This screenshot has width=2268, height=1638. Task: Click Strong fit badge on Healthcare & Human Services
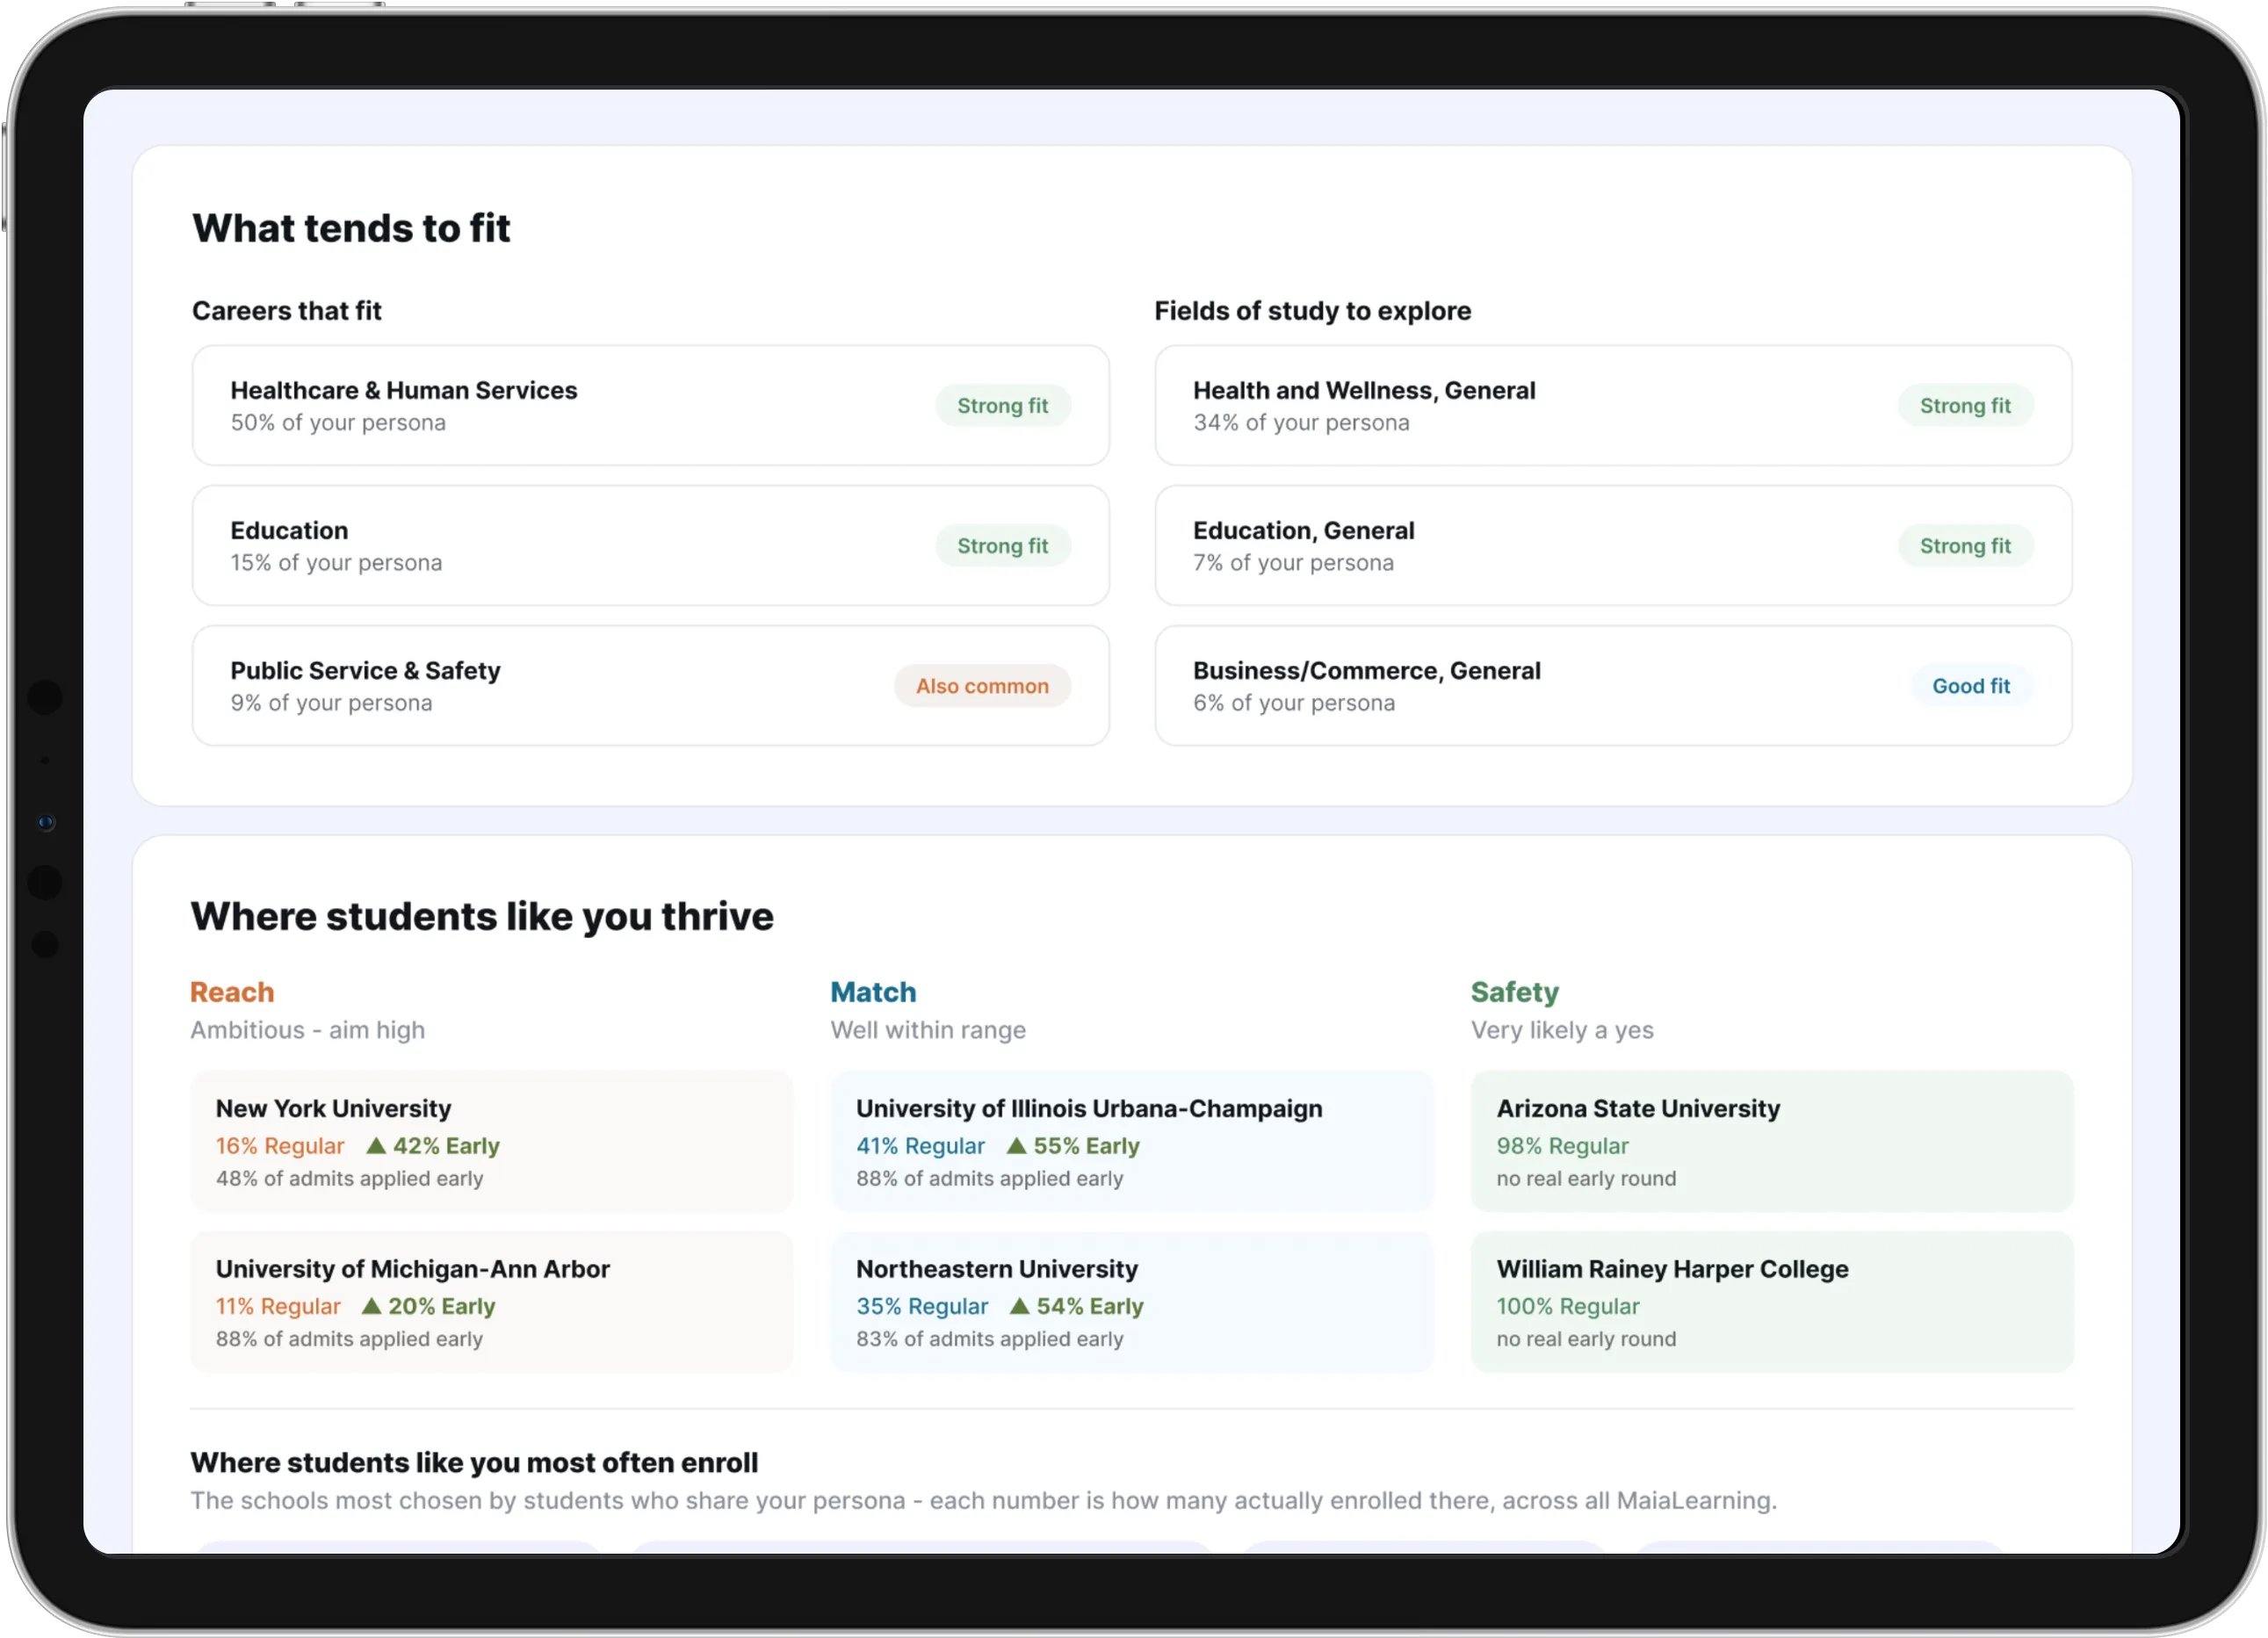pyautogui.click(x=1003, y=405)
